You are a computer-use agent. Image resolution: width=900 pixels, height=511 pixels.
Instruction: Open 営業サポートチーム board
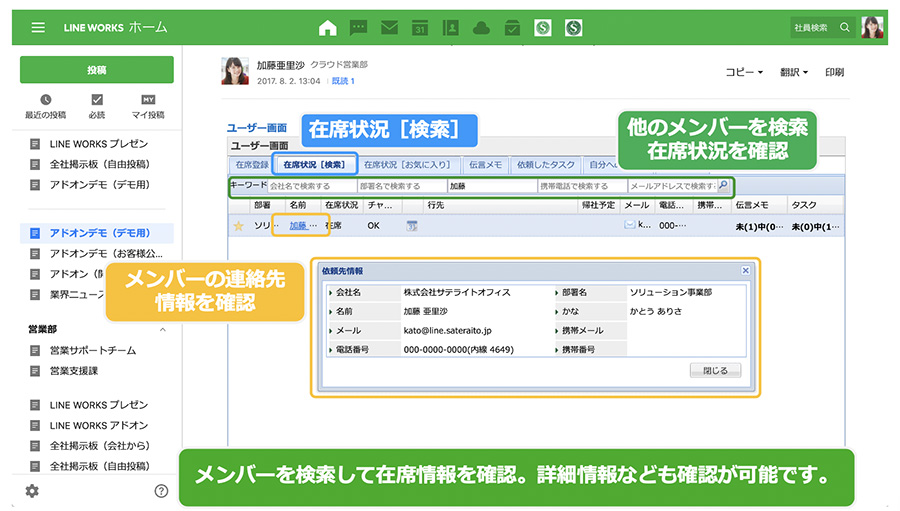tap(92, 350)
